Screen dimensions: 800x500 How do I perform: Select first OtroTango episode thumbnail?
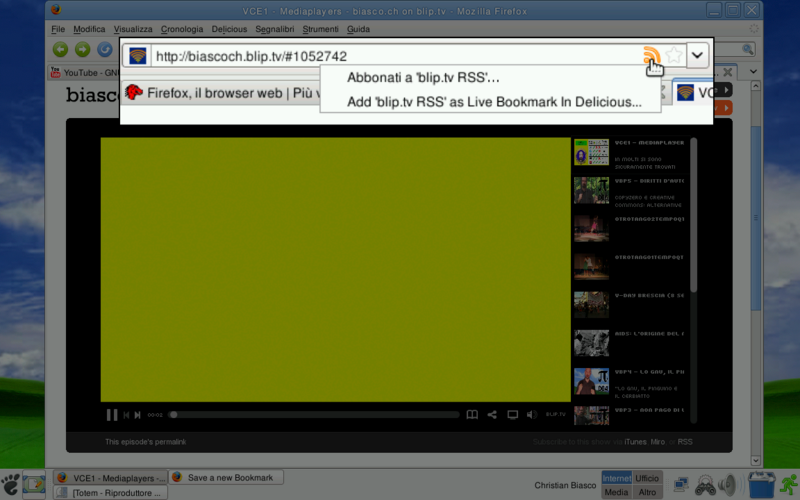(591, 228)
